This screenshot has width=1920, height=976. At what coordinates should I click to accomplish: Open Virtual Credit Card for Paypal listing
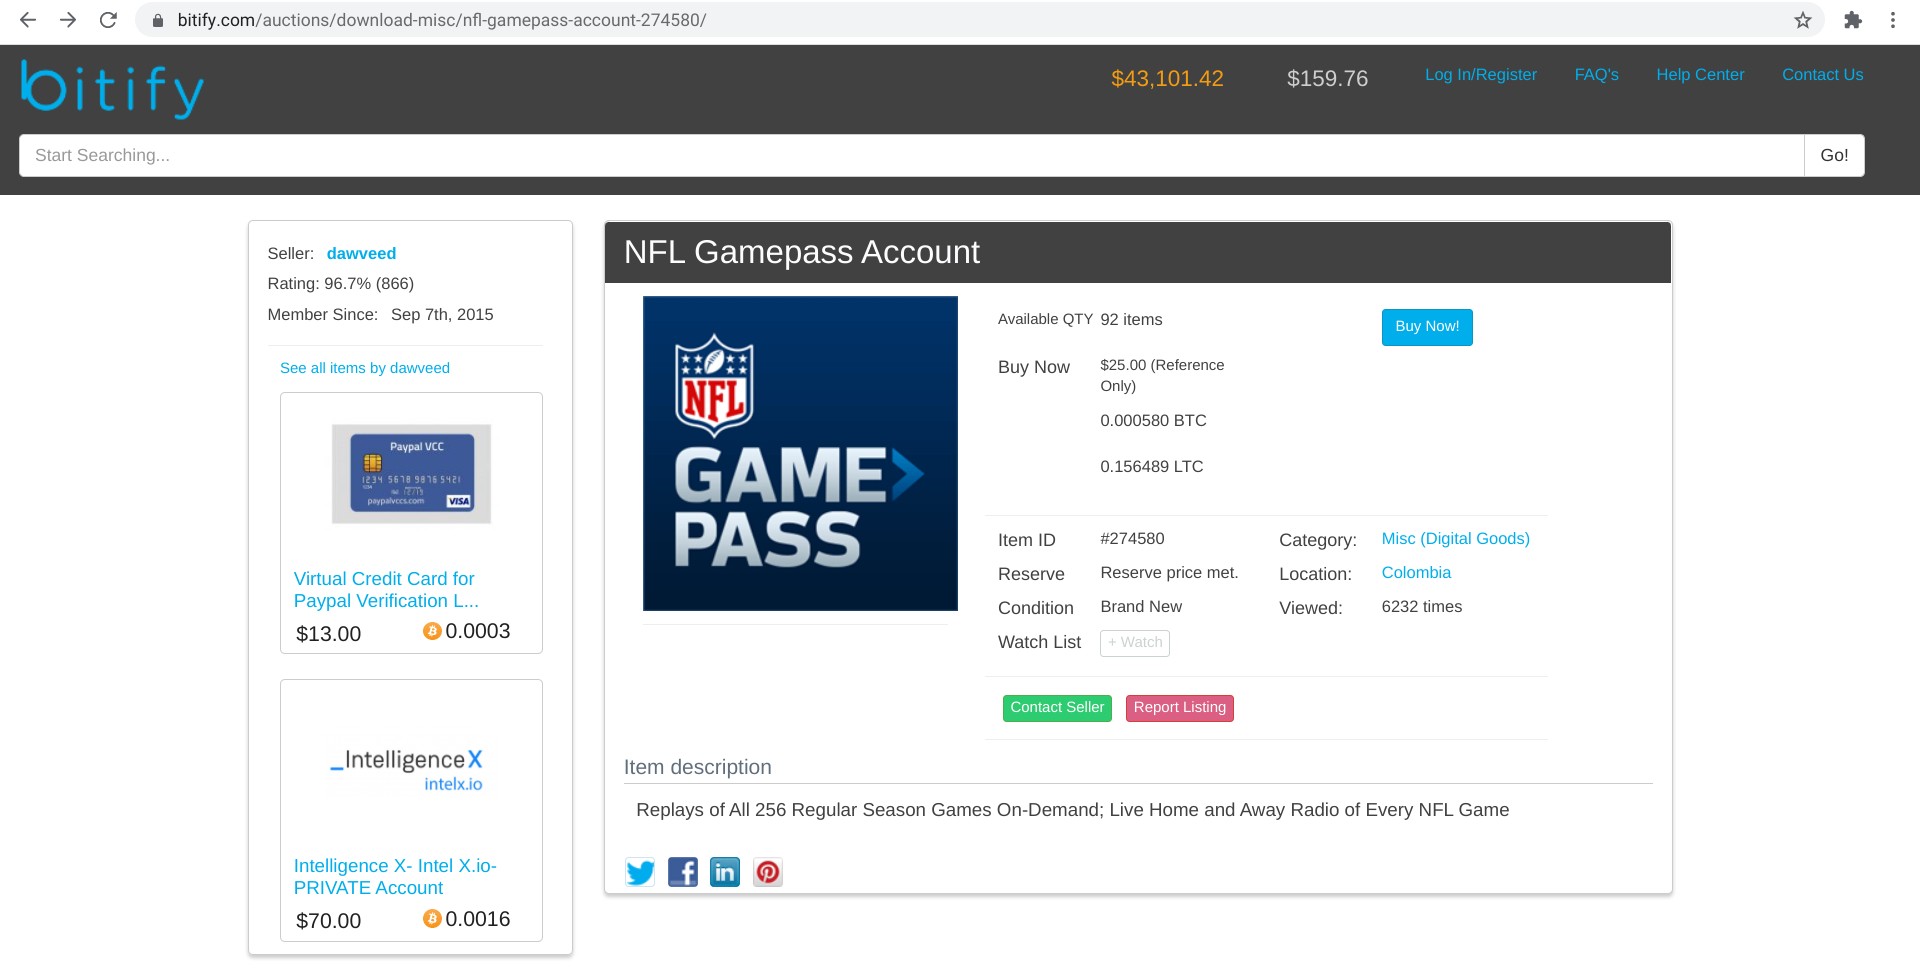386,590
